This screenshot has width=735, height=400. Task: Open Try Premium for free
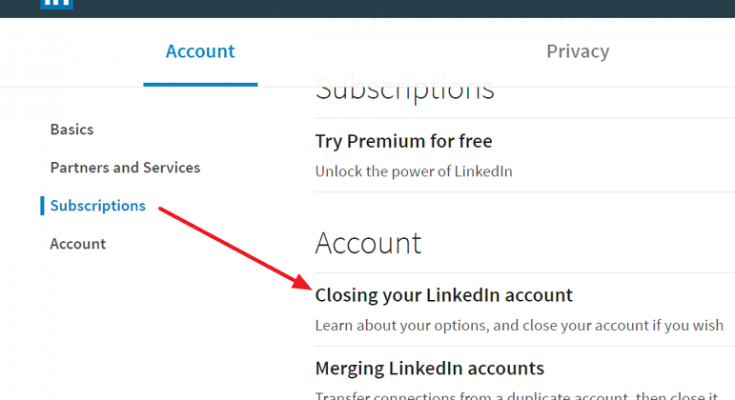[x=404, y=141]
